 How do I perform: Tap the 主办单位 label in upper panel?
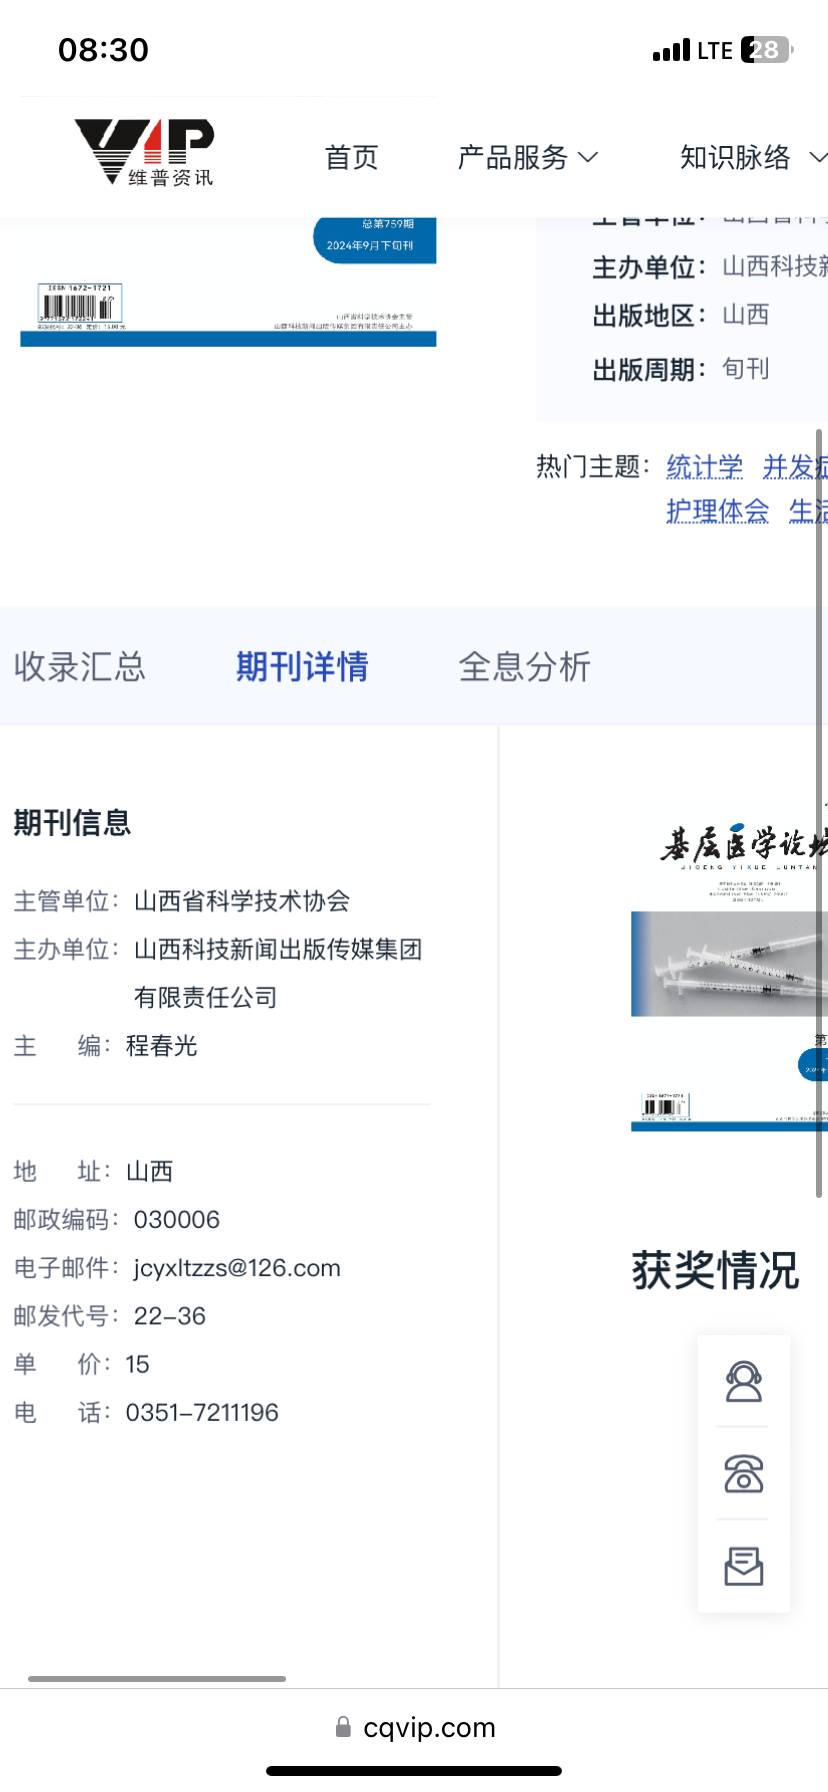click(x=649, y=267)
